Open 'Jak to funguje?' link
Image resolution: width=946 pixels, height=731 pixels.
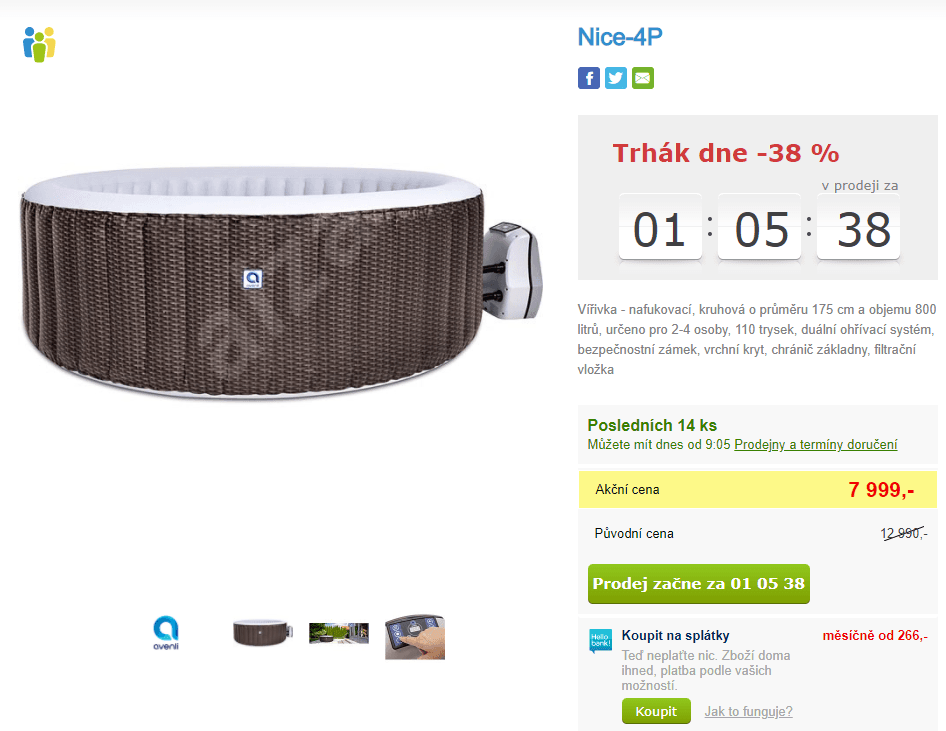coord(748,712)
